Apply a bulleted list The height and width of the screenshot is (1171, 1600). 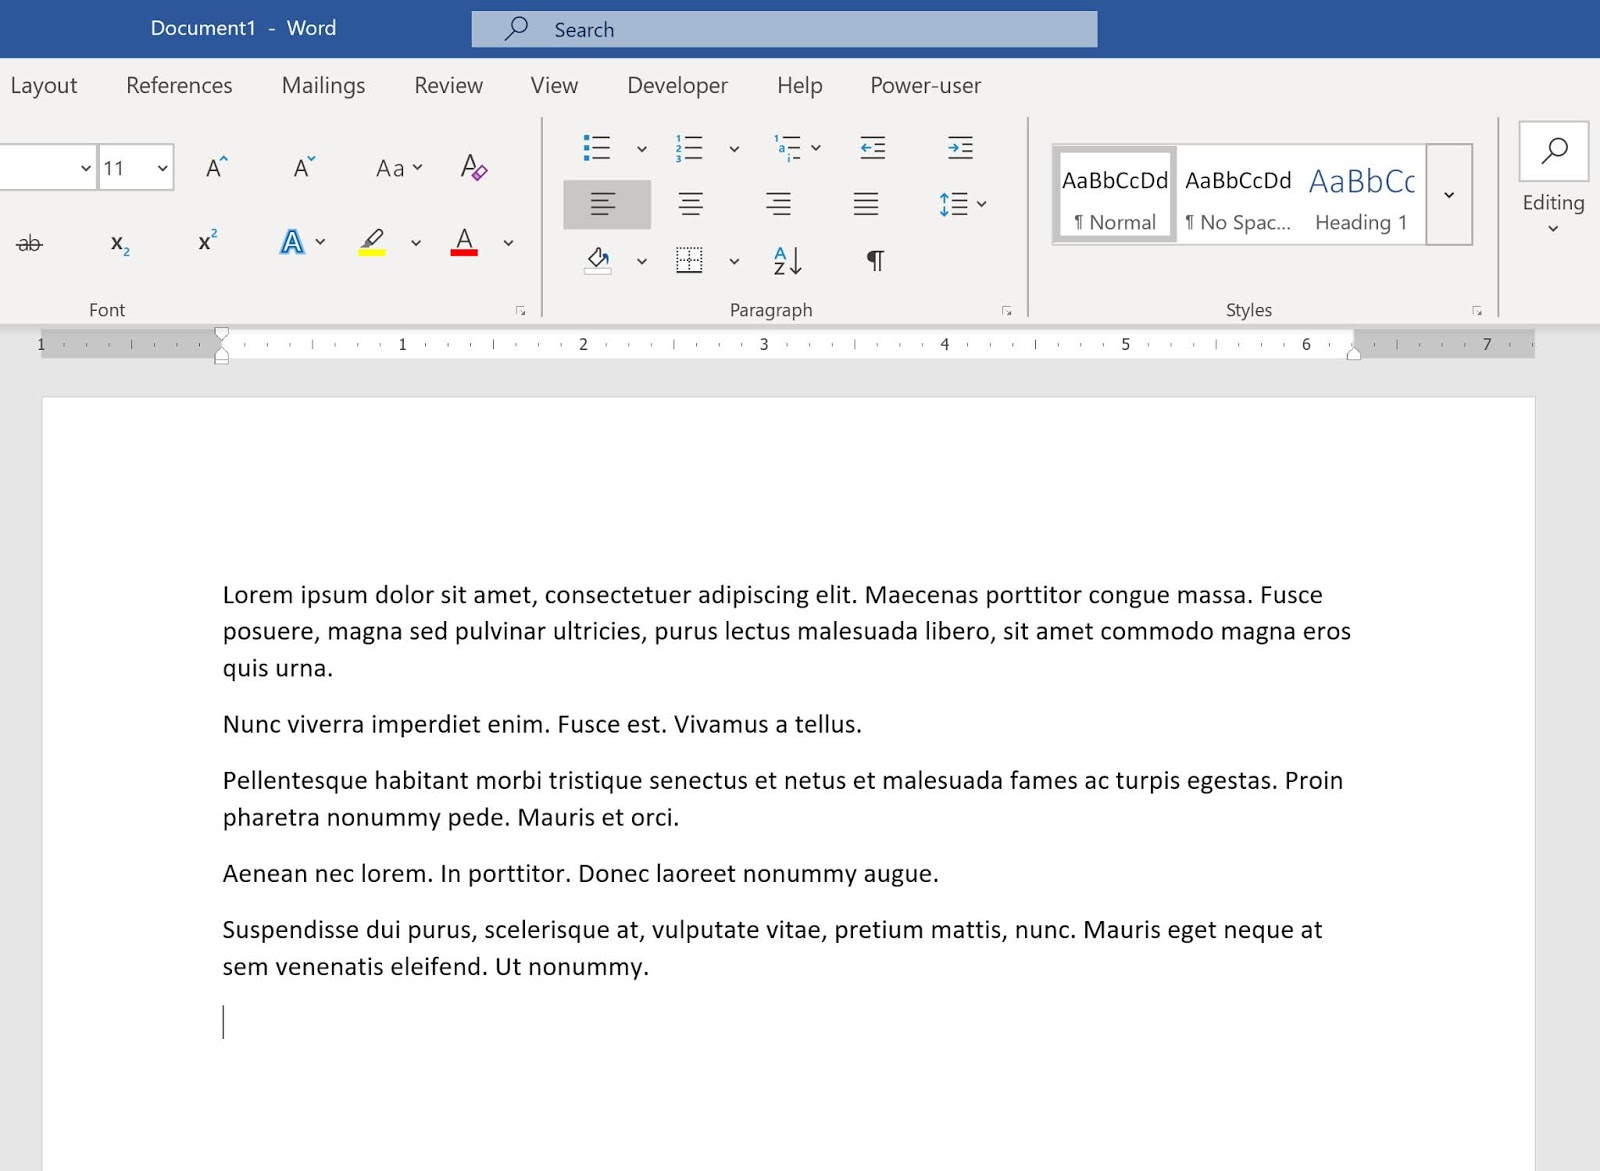coord(596,148)
